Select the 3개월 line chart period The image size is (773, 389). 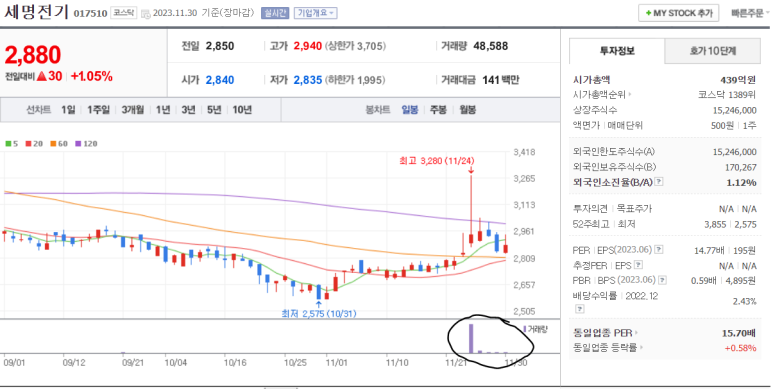coord(133,109)
